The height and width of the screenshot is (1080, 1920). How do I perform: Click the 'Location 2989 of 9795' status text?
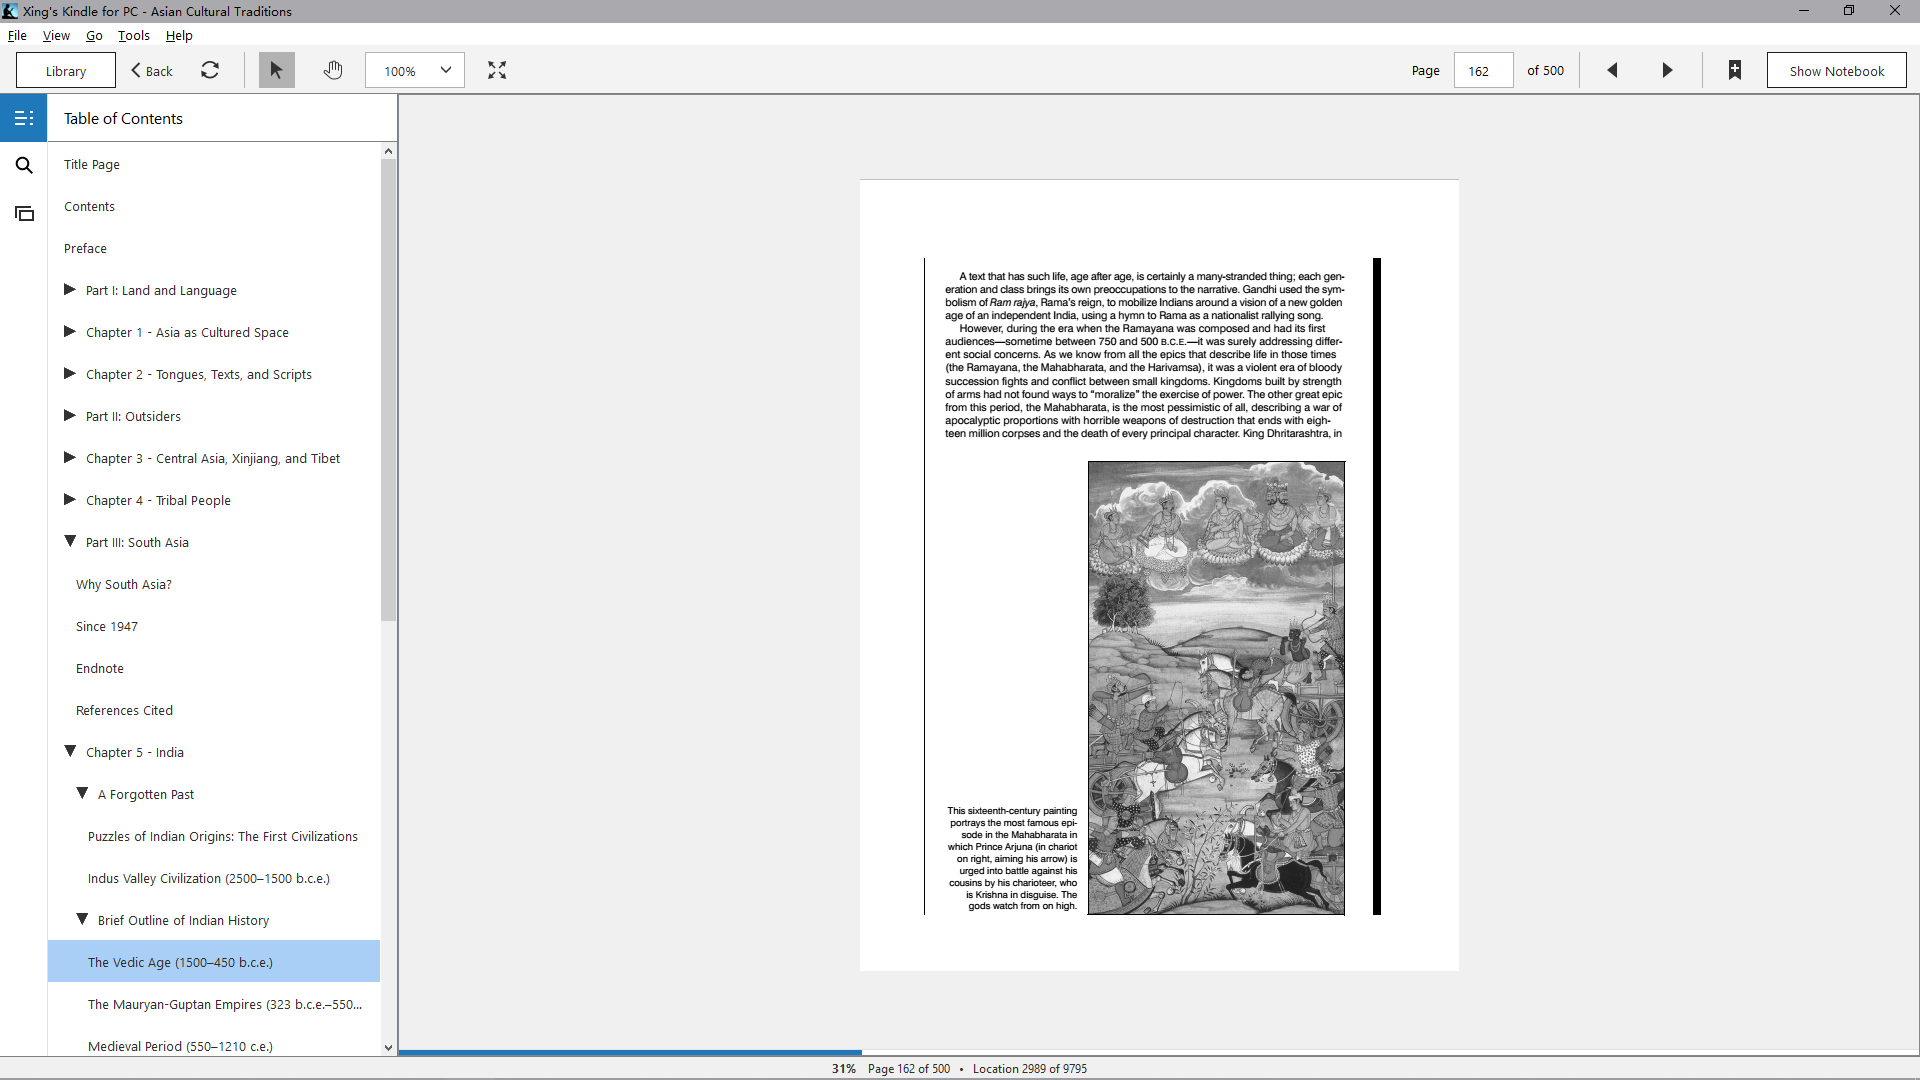pyautogui.click(x=1030, y=1068)
